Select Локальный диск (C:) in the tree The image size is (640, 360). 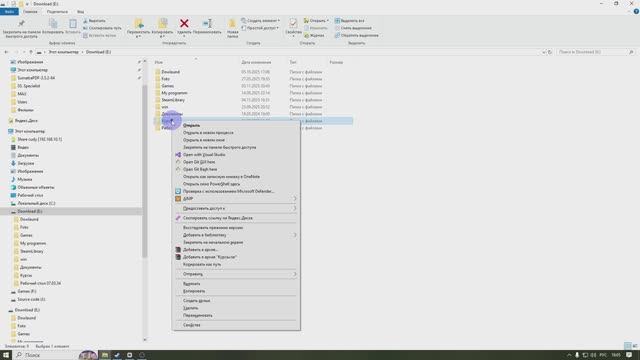click(x=36, y=203)
